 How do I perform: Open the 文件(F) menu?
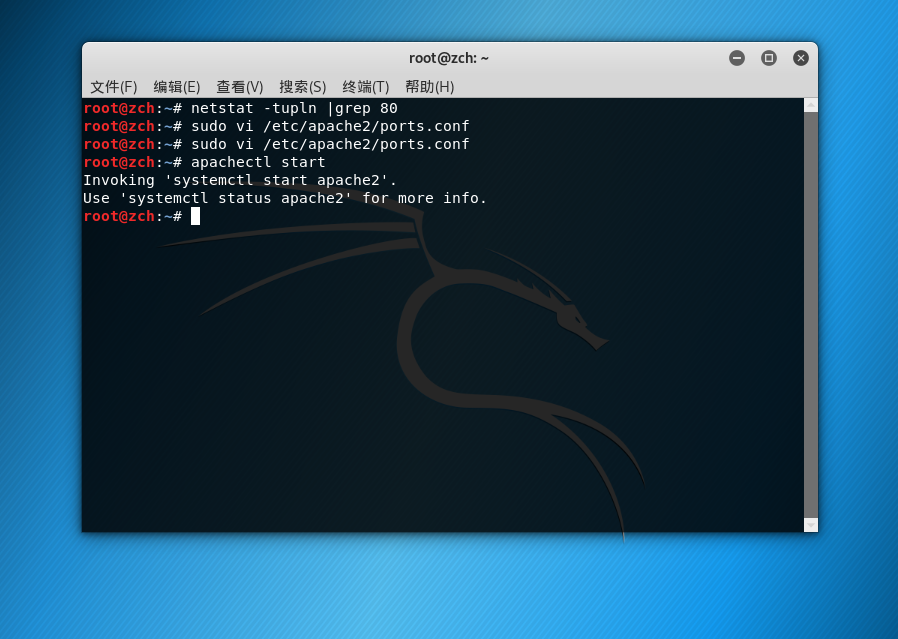[114, 87]
